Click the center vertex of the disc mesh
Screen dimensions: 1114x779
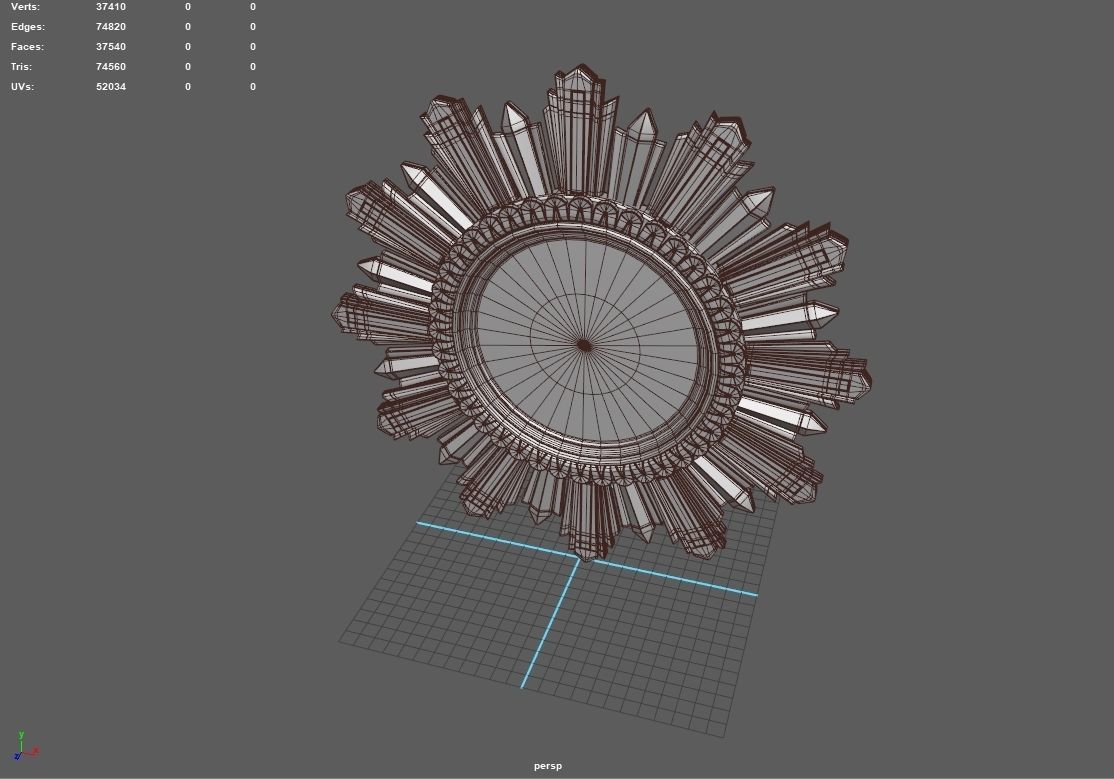[584, 345]
